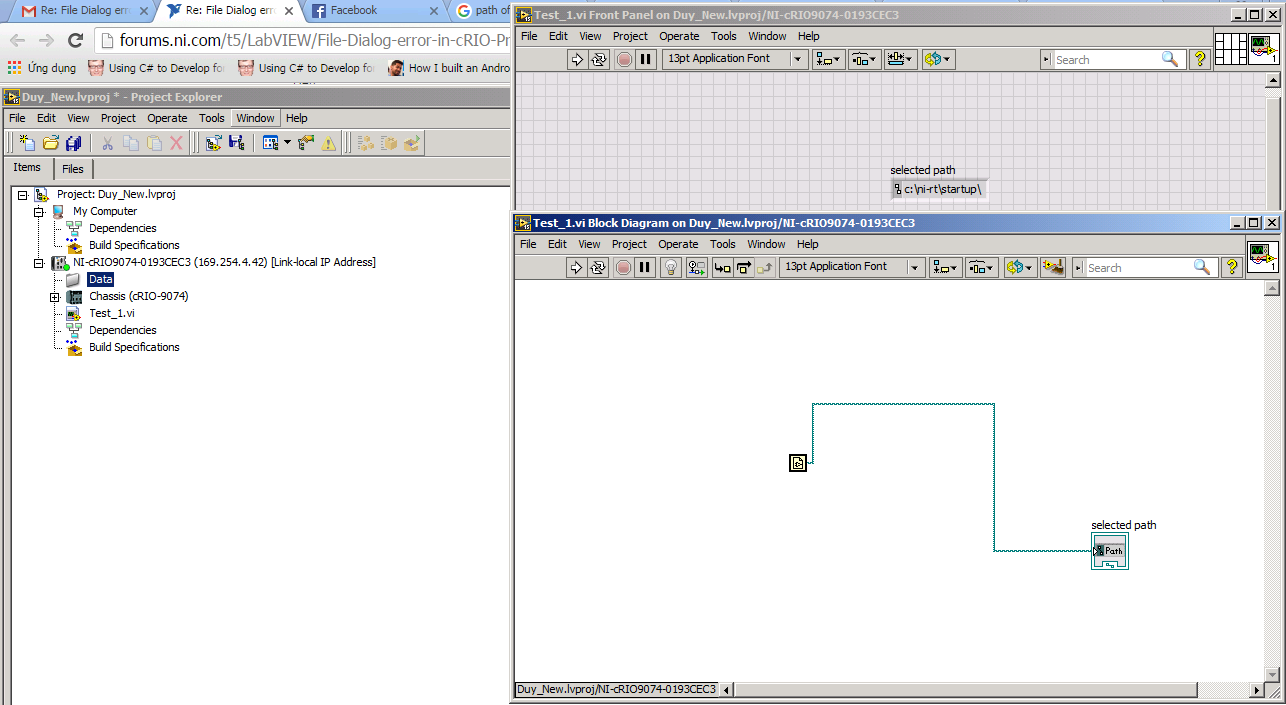Click the path constant node on diagram
Screen dimensions: 1286x705
pyautogui.click(x=797, y=463)
